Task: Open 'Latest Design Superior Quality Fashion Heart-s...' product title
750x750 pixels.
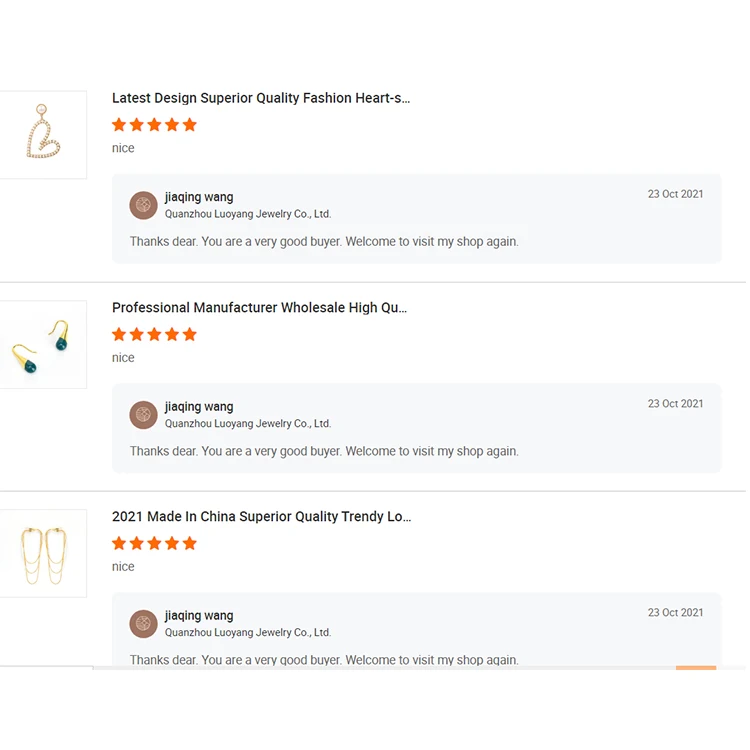Action: click(x=261, y=98)
